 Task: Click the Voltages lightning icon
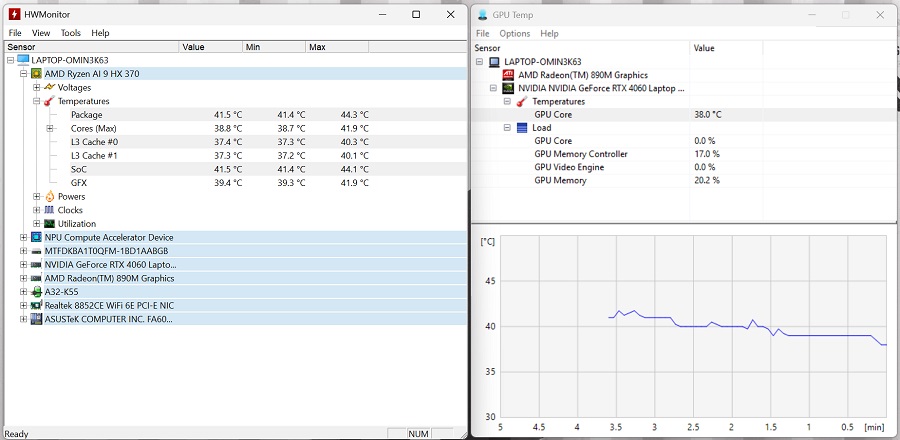[49, 88]
